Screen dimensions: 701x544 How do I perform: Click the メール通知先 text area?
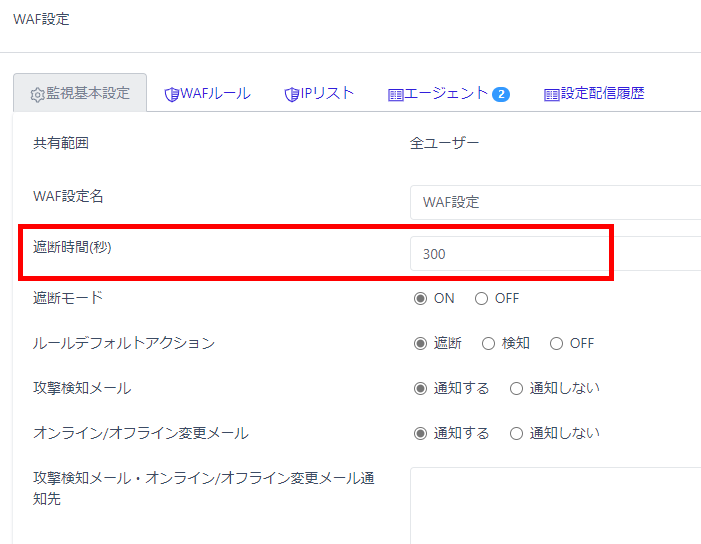pyautogui.click(x=555, y=503)
